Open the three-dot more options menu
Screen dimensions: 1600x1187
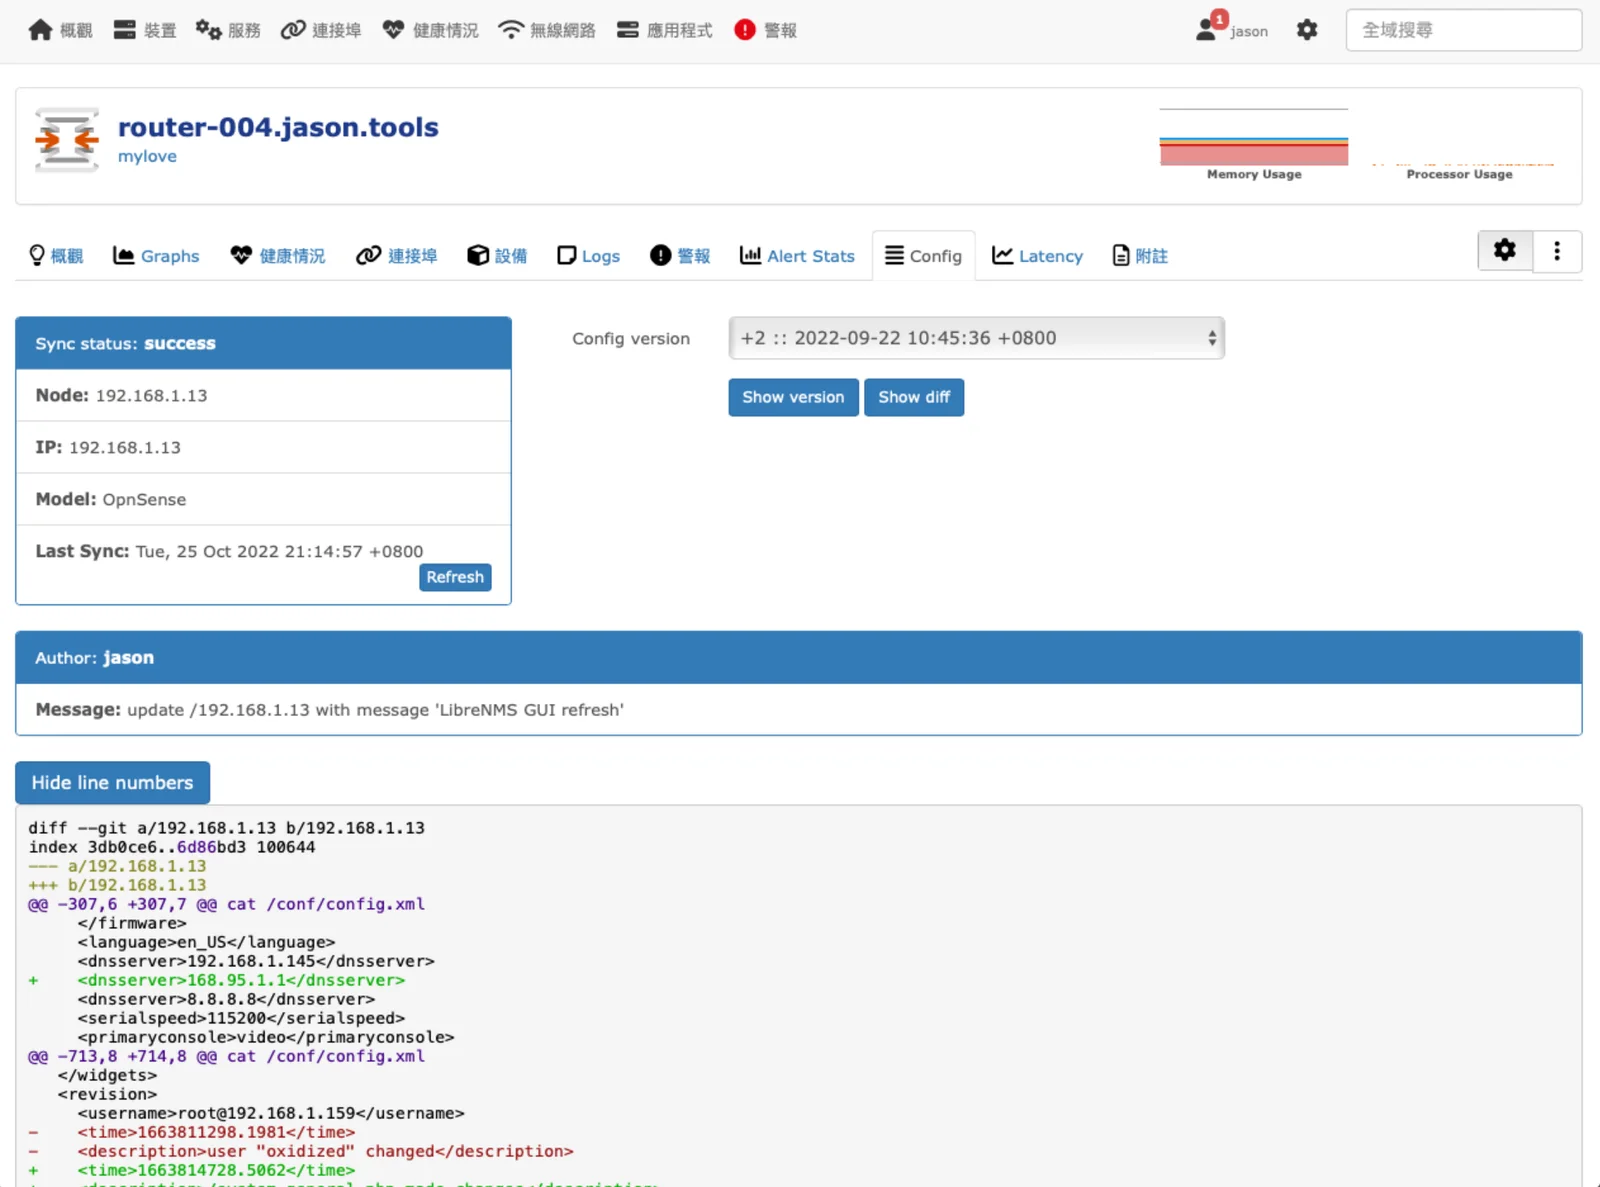pyautogui.click(x=1557, y=250)
